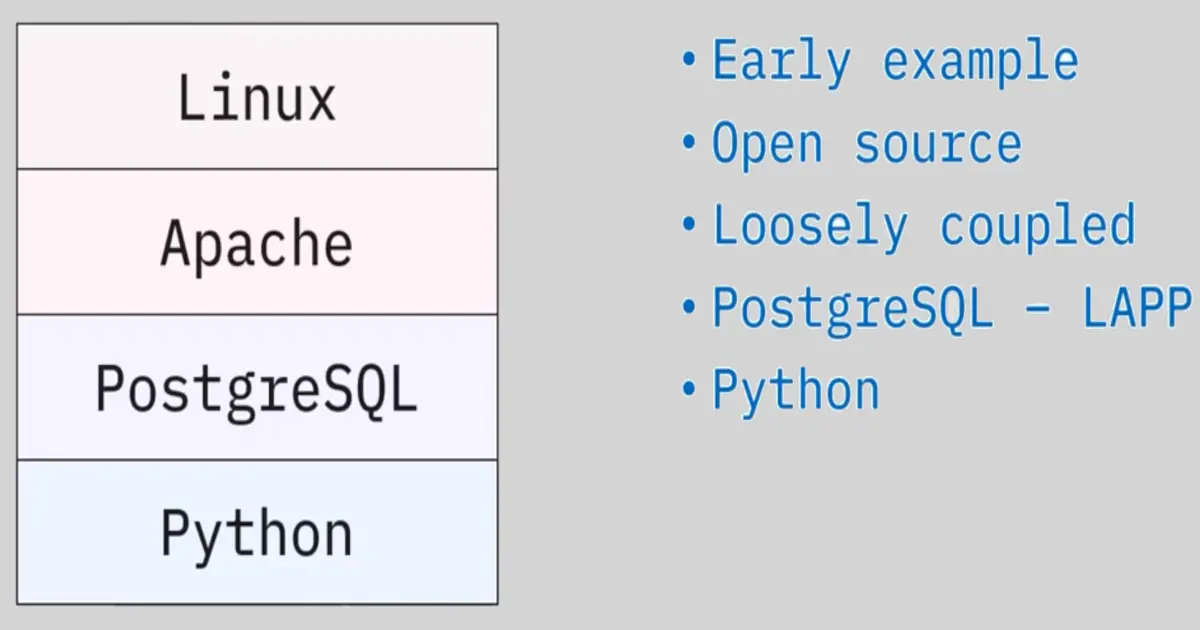
Task: Select the Python layer at the stack bottom
Action: 257,533
